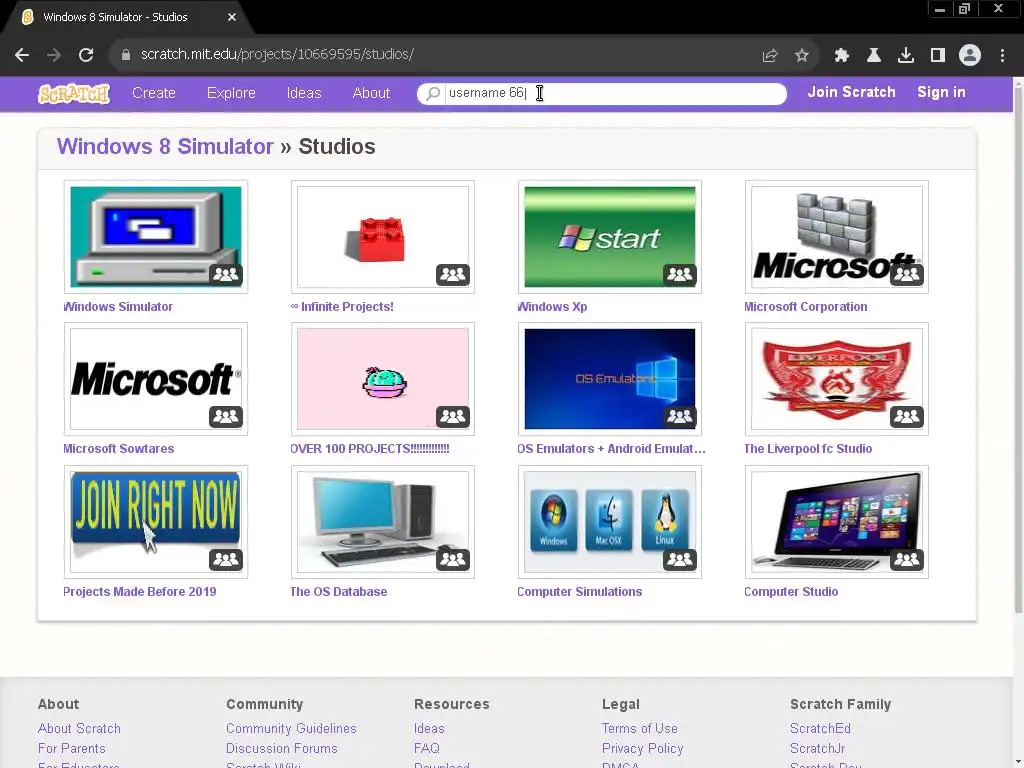Open The Liverpool fc Studio link
Viewport: 1024px width, 768px height.
(x=808, y=449)
